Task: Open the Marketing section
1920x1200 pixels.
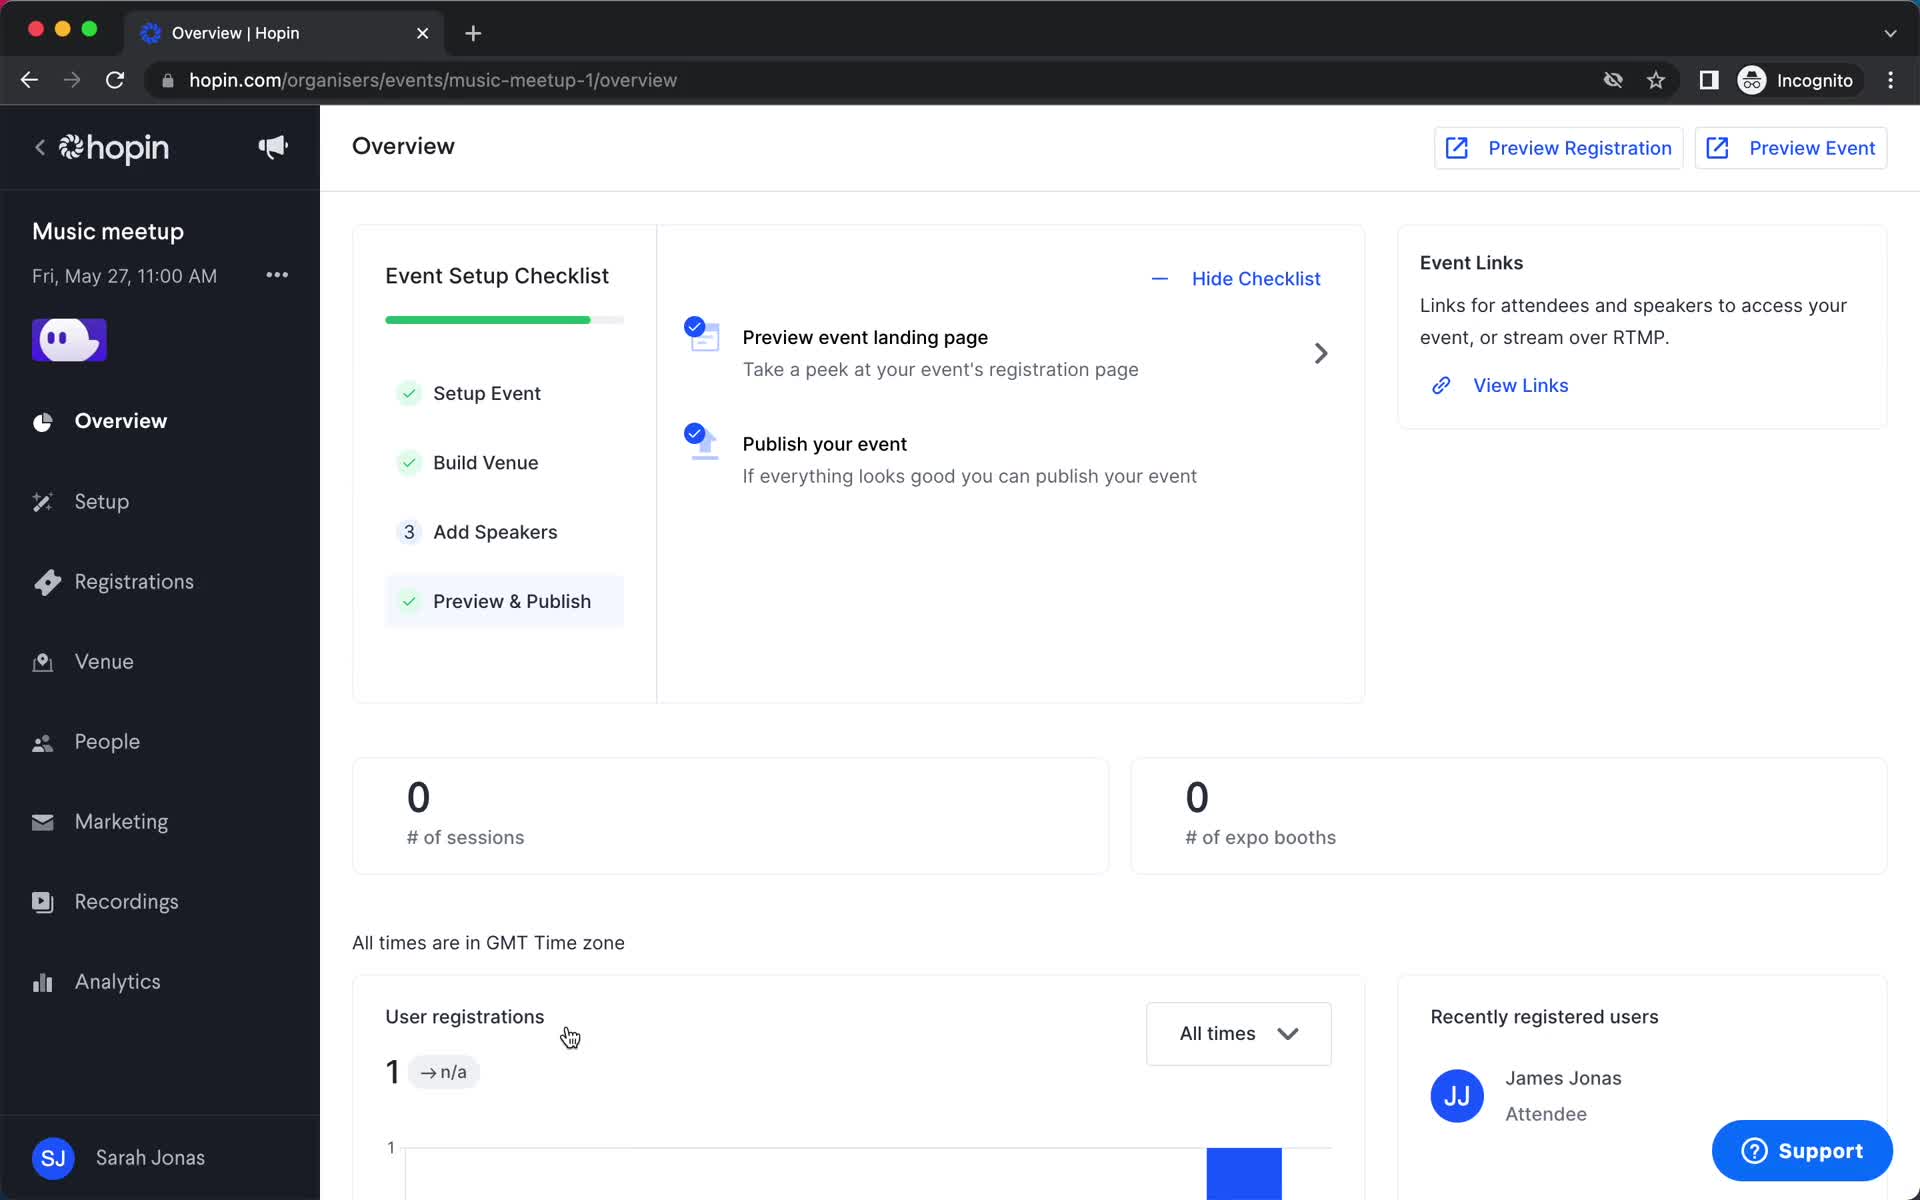Action: (x=122, y=821)
